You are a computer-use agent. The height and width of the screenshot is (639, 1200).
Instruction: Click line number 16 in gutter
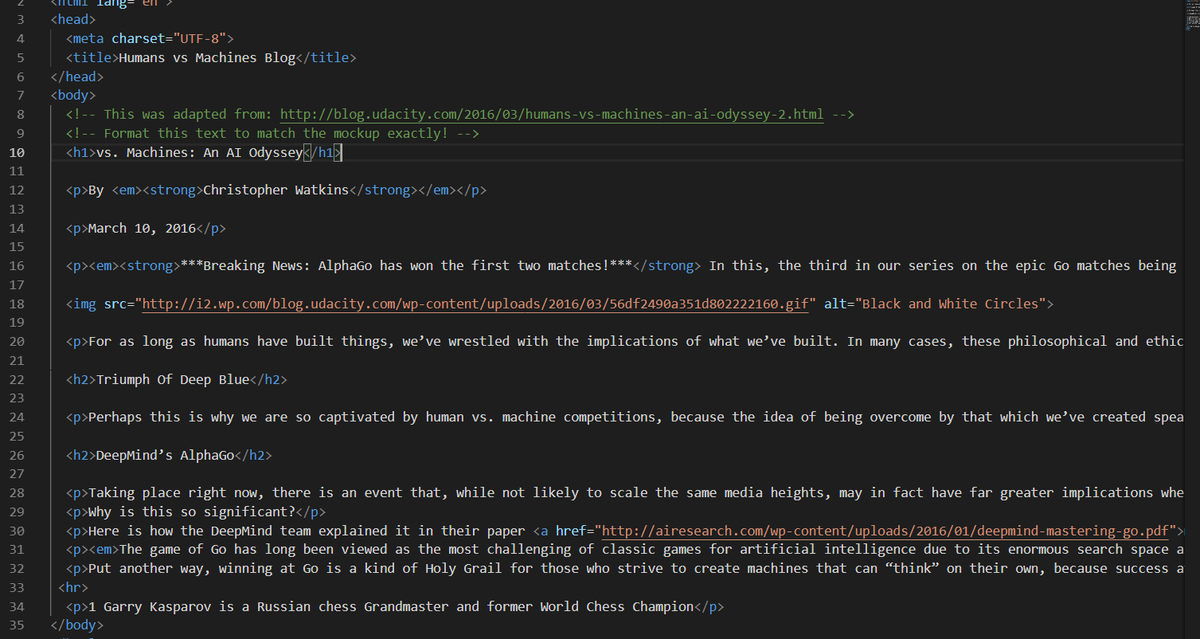click(x=19, y=266)
